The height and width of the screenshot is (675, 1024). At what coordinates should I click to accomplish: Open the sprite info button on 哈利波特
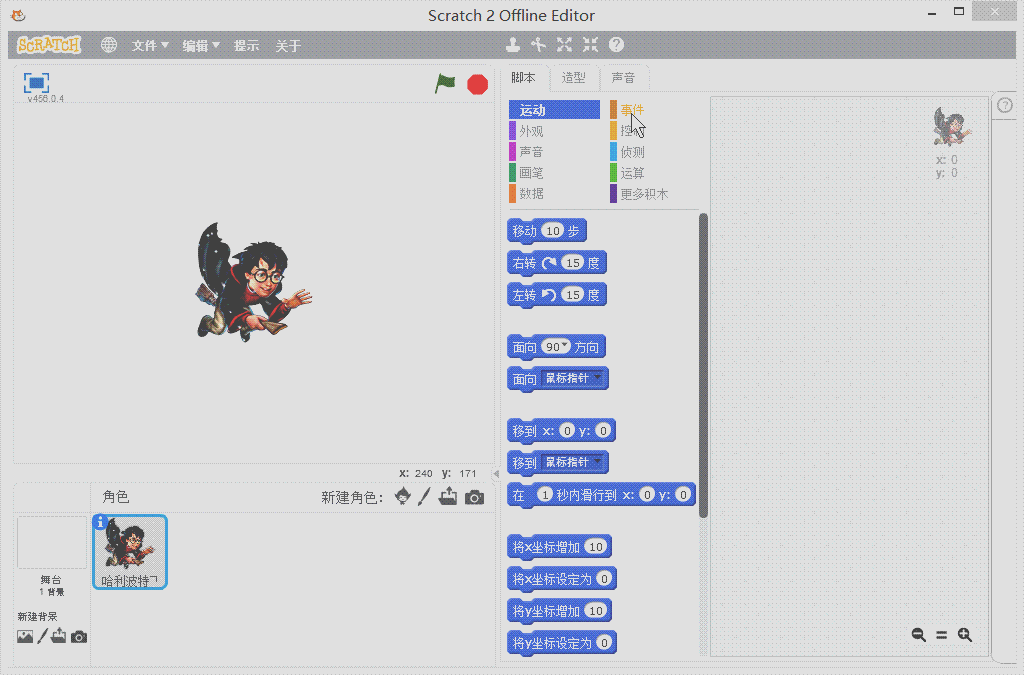[x=100, y=522]
